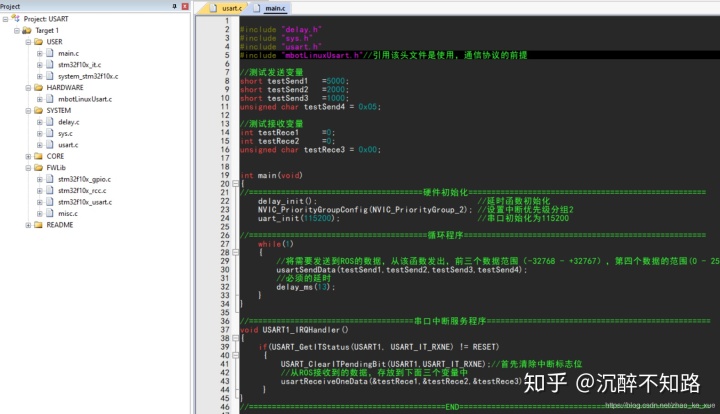Select misc.c in FWLib group
The width and height of the screenshot is (720, 414).
click(x=68, y=213)
